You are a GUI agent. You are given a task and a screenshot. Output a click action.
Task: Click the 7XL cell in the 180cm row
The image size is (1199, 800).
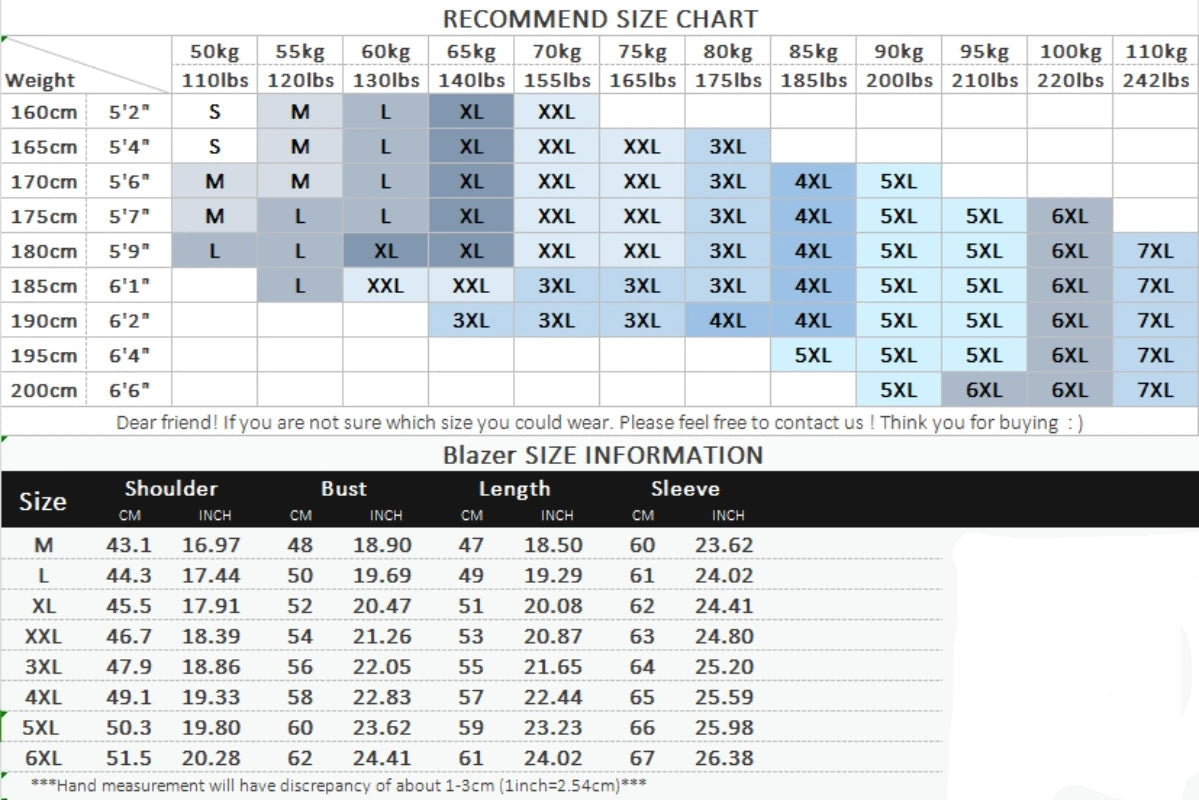pyautogui.click(x=1155, y=251)
